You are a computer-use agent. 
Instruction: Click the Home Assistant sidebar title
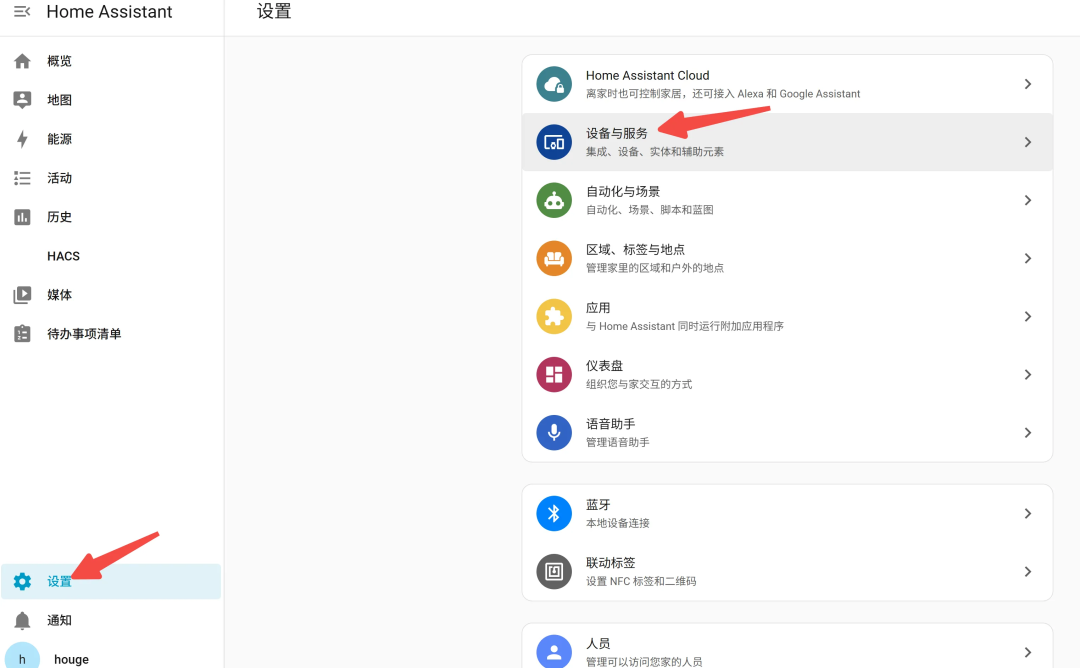pyautogui.click(x=109, y=12)
